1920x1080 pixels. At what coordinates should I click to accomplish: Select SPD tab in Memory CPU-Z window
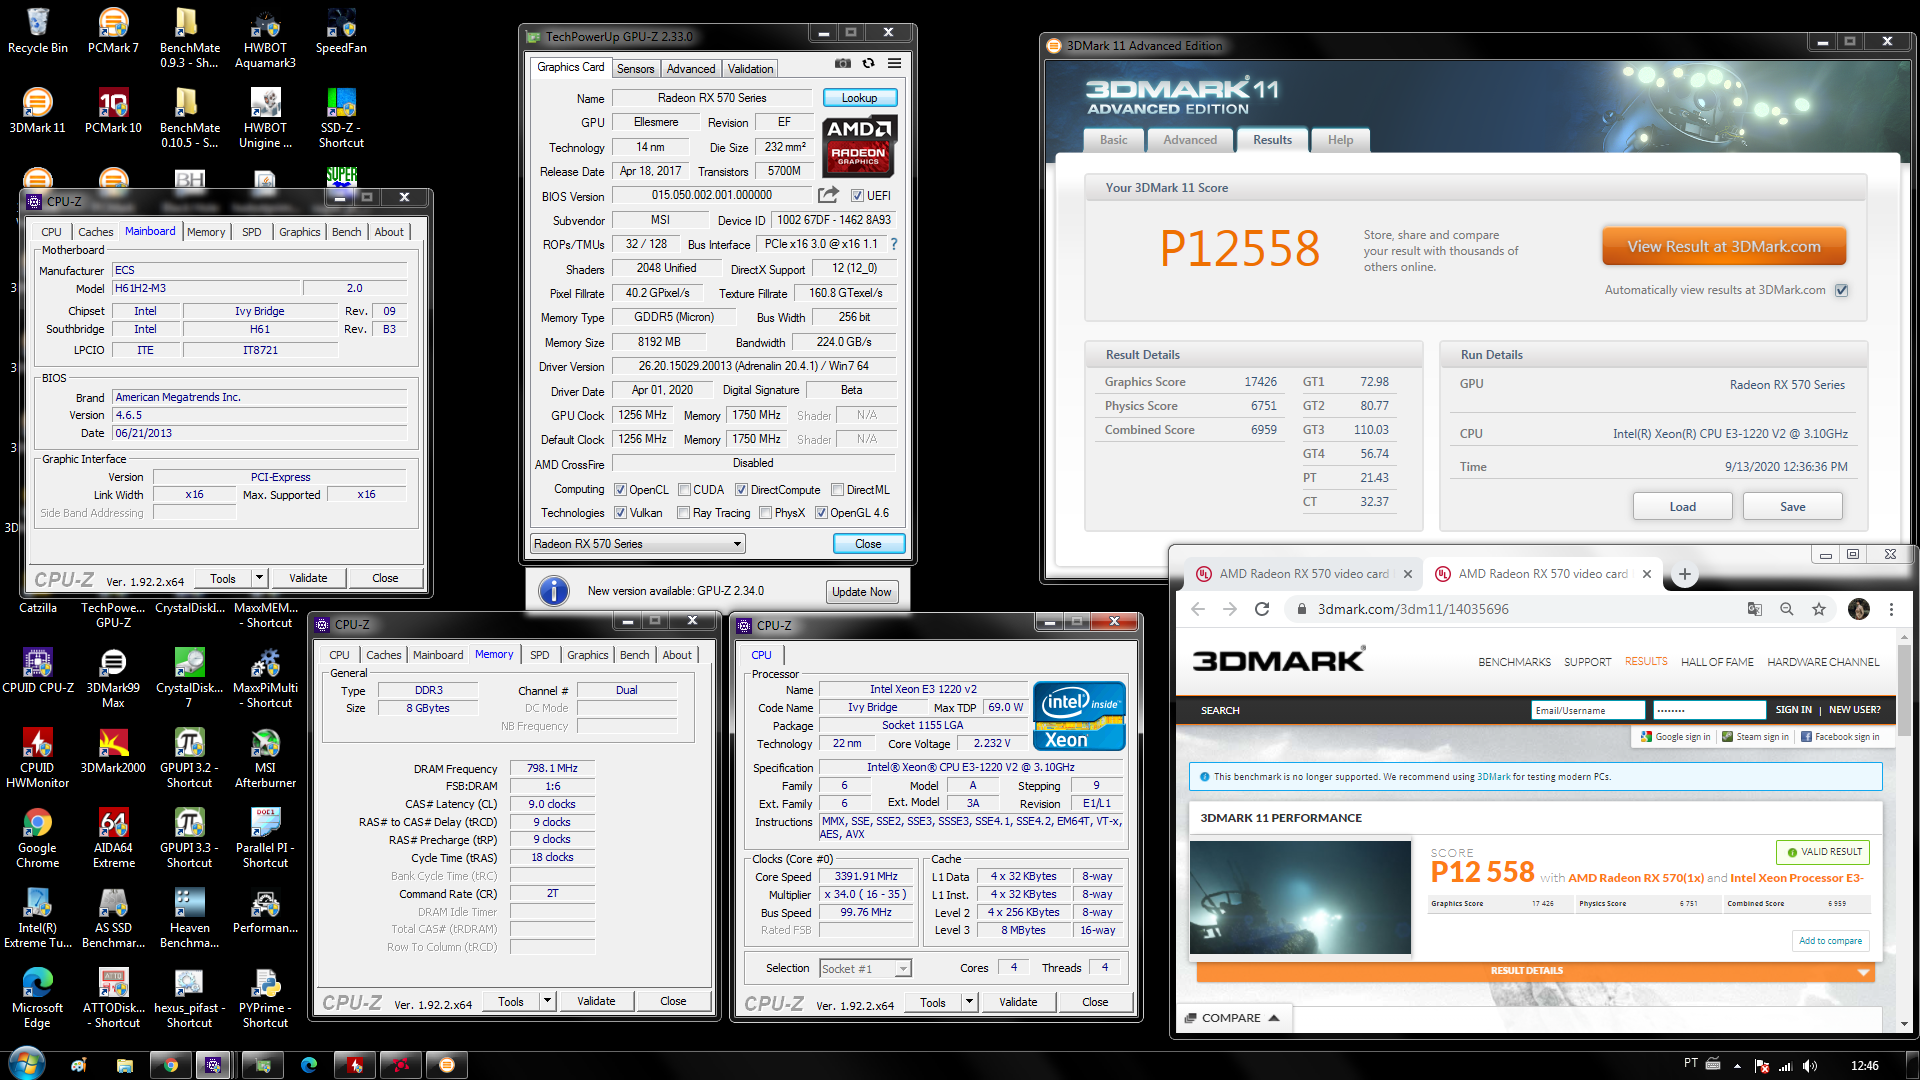(x=539, y=655)
